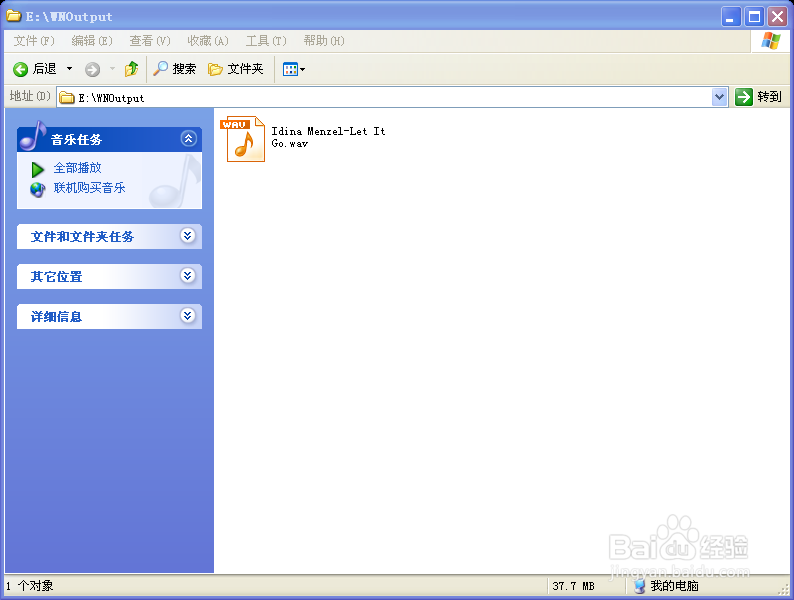
Task: Expand the 详细信息 panel
Action: pos(187,315)
